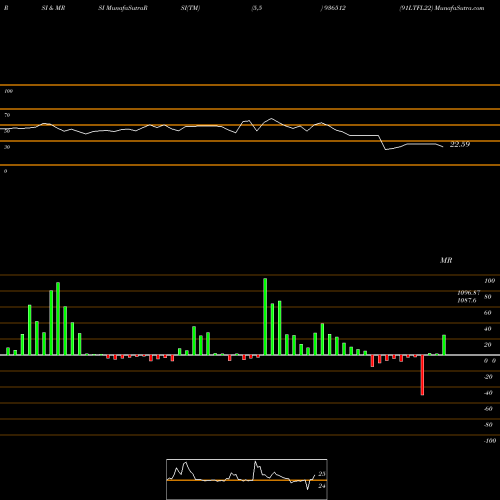500x500 pixels.
Task: Click the 1096.87 price value
Action: coord(469,292)
